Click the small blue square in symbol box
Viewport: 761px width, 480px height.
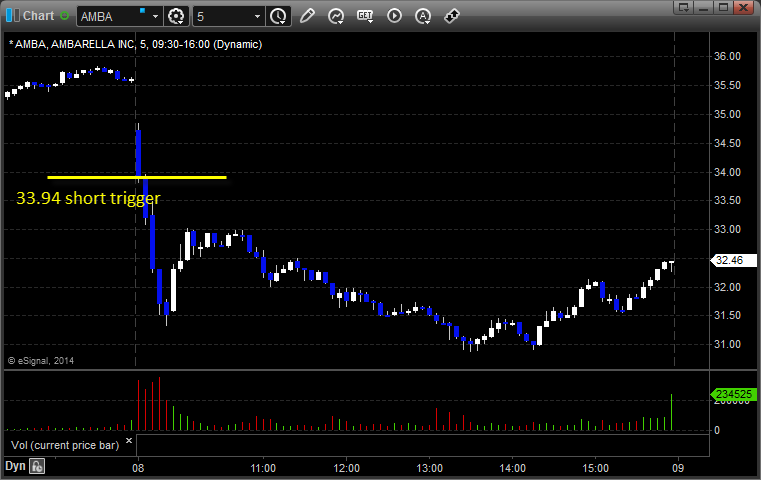tap(142, 11)
